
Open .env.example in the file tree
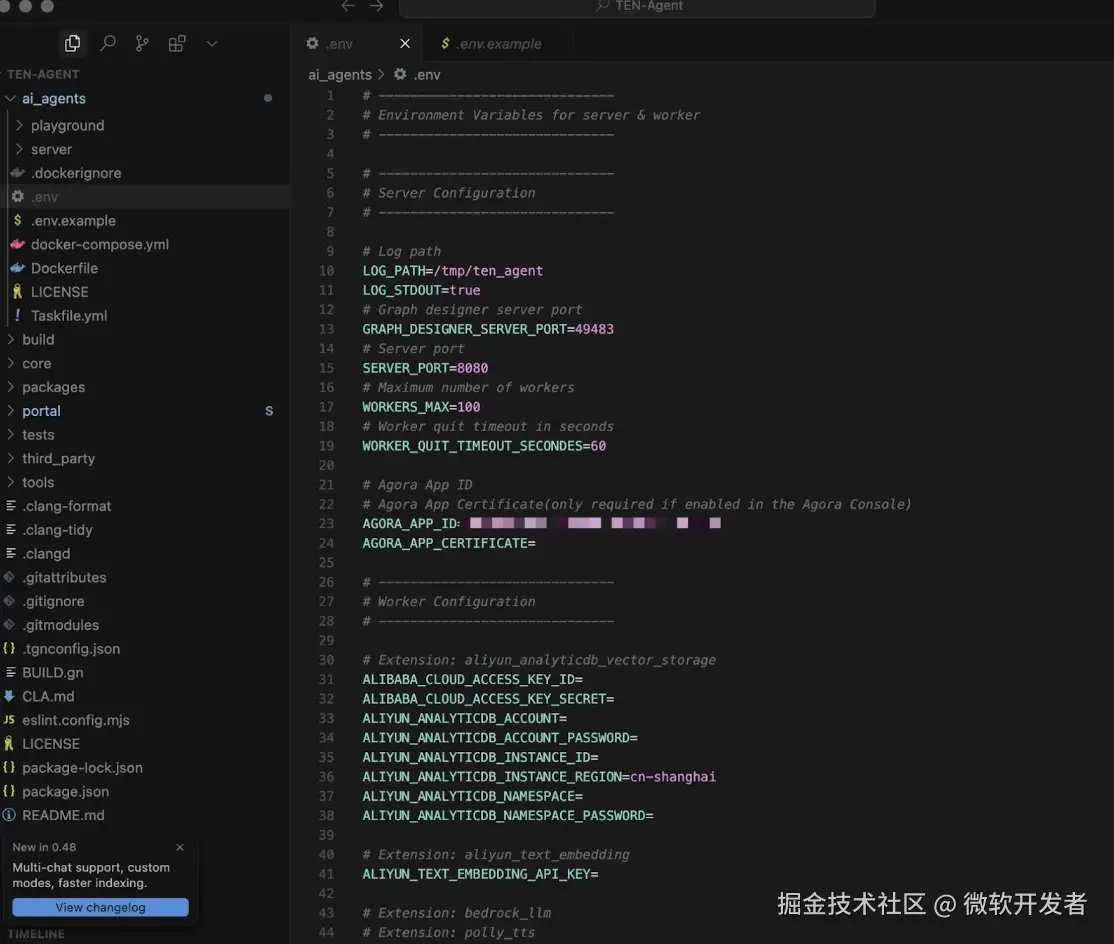(144, 220)
